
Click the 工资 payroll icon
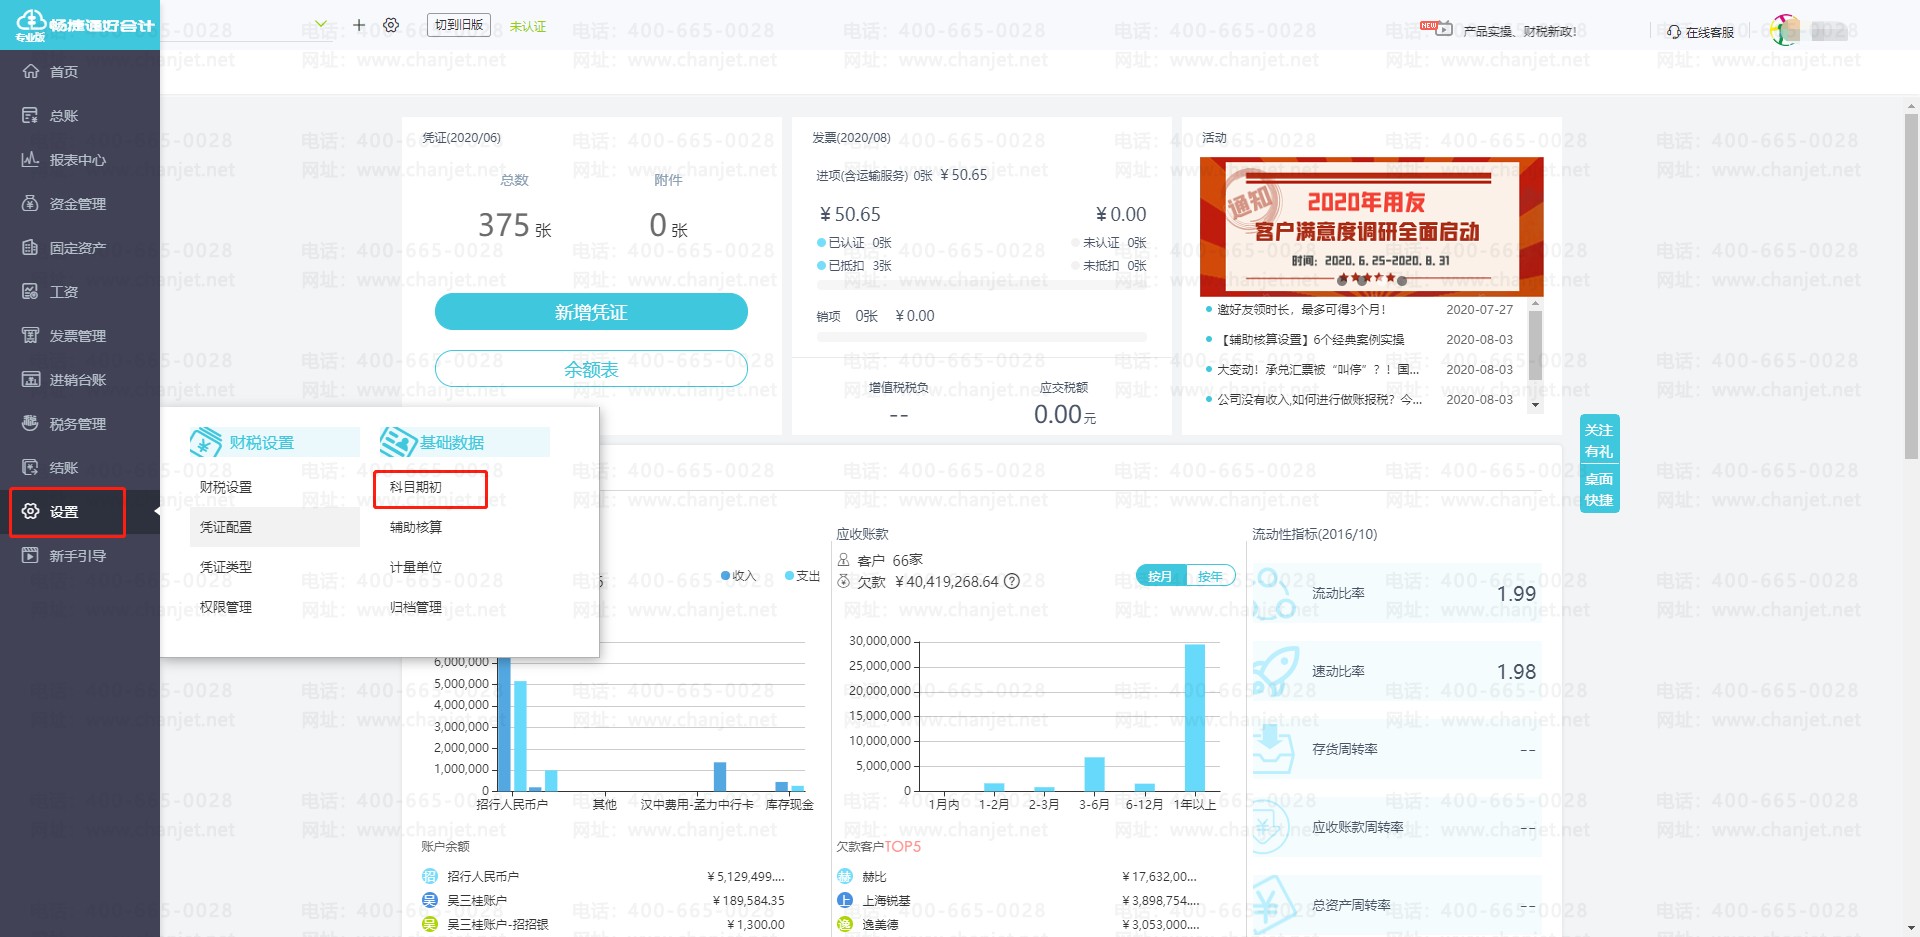[30, 291]
